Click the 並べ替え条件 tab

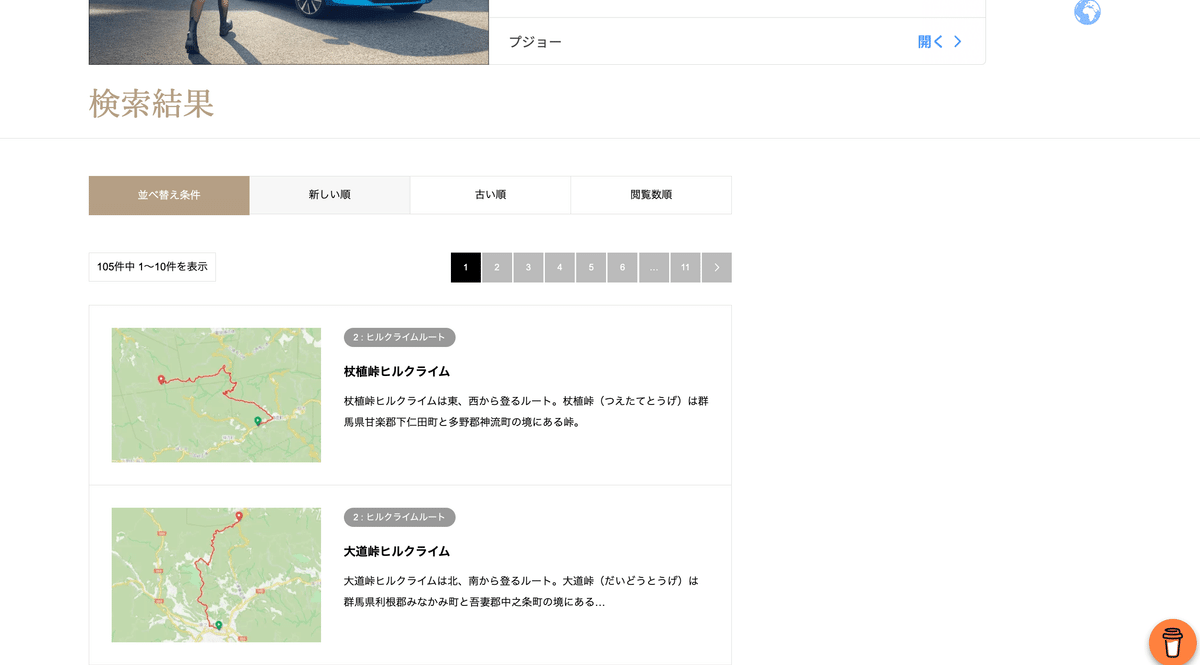coord(169,194)
